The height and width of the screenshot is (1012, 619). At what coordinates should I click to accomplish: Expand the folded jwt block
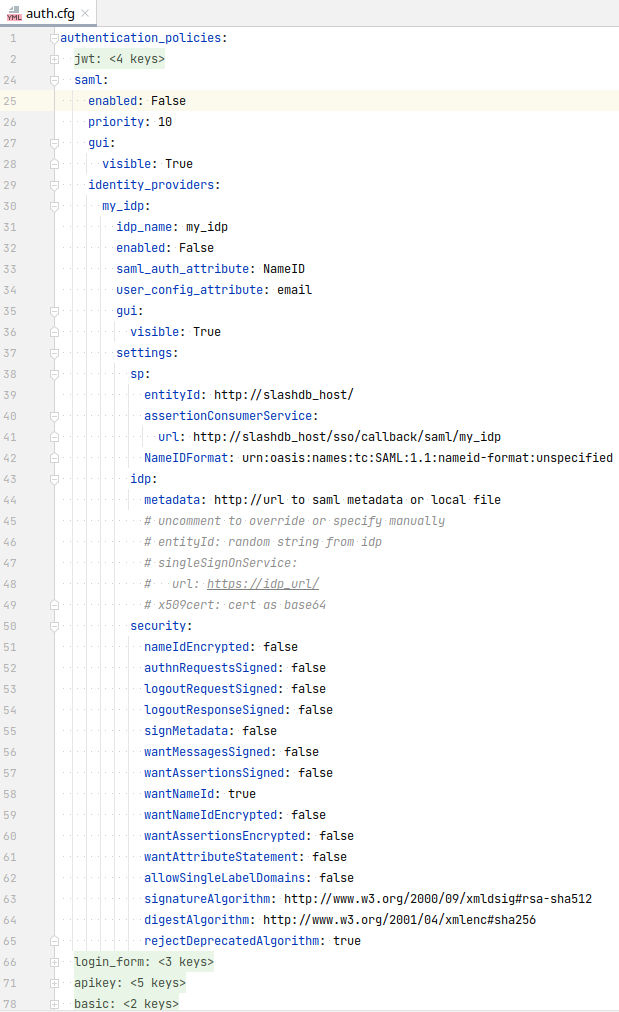[54, 59]
